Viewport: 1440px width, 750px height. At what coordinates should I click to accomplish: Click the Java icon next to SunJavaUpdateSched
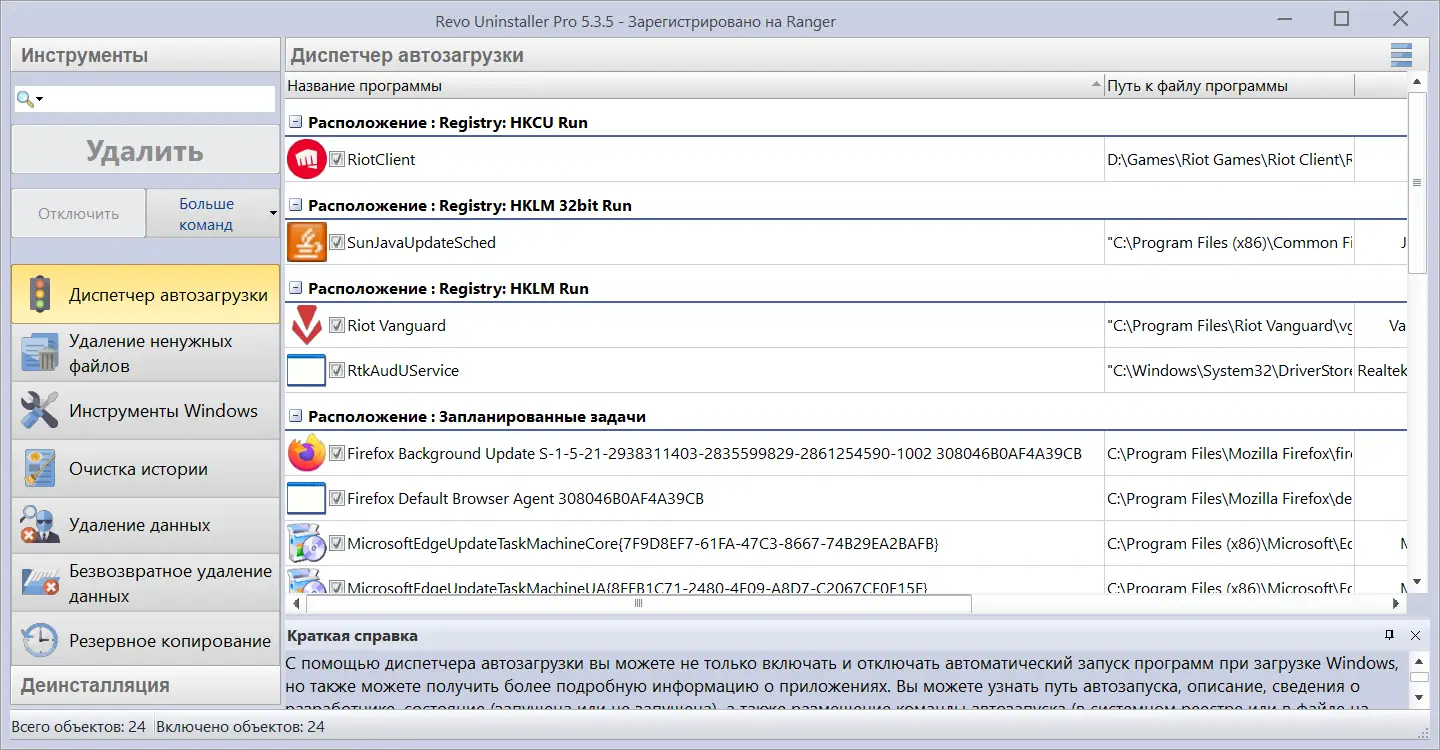(x=306, y=241)
